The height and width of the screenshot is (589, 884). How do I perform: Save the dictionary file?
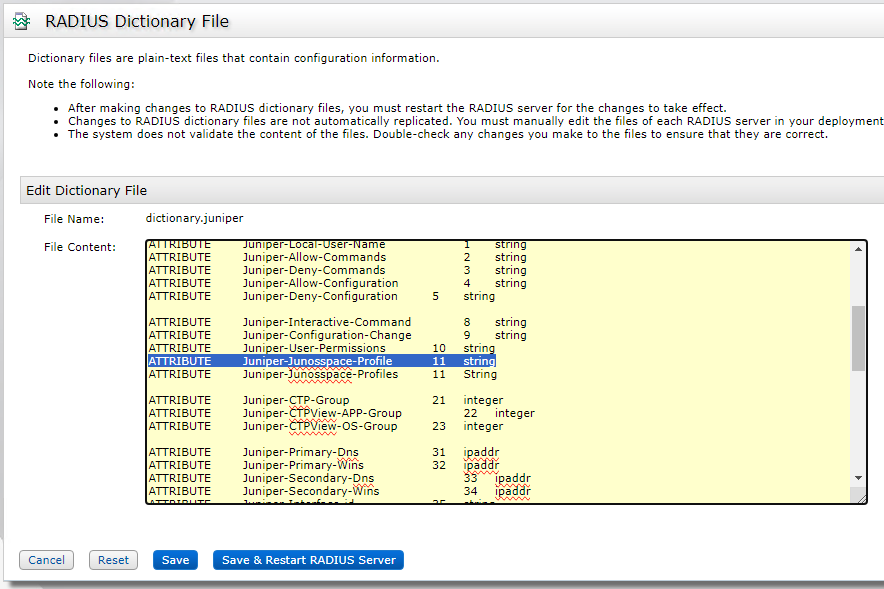click(175, 560)
